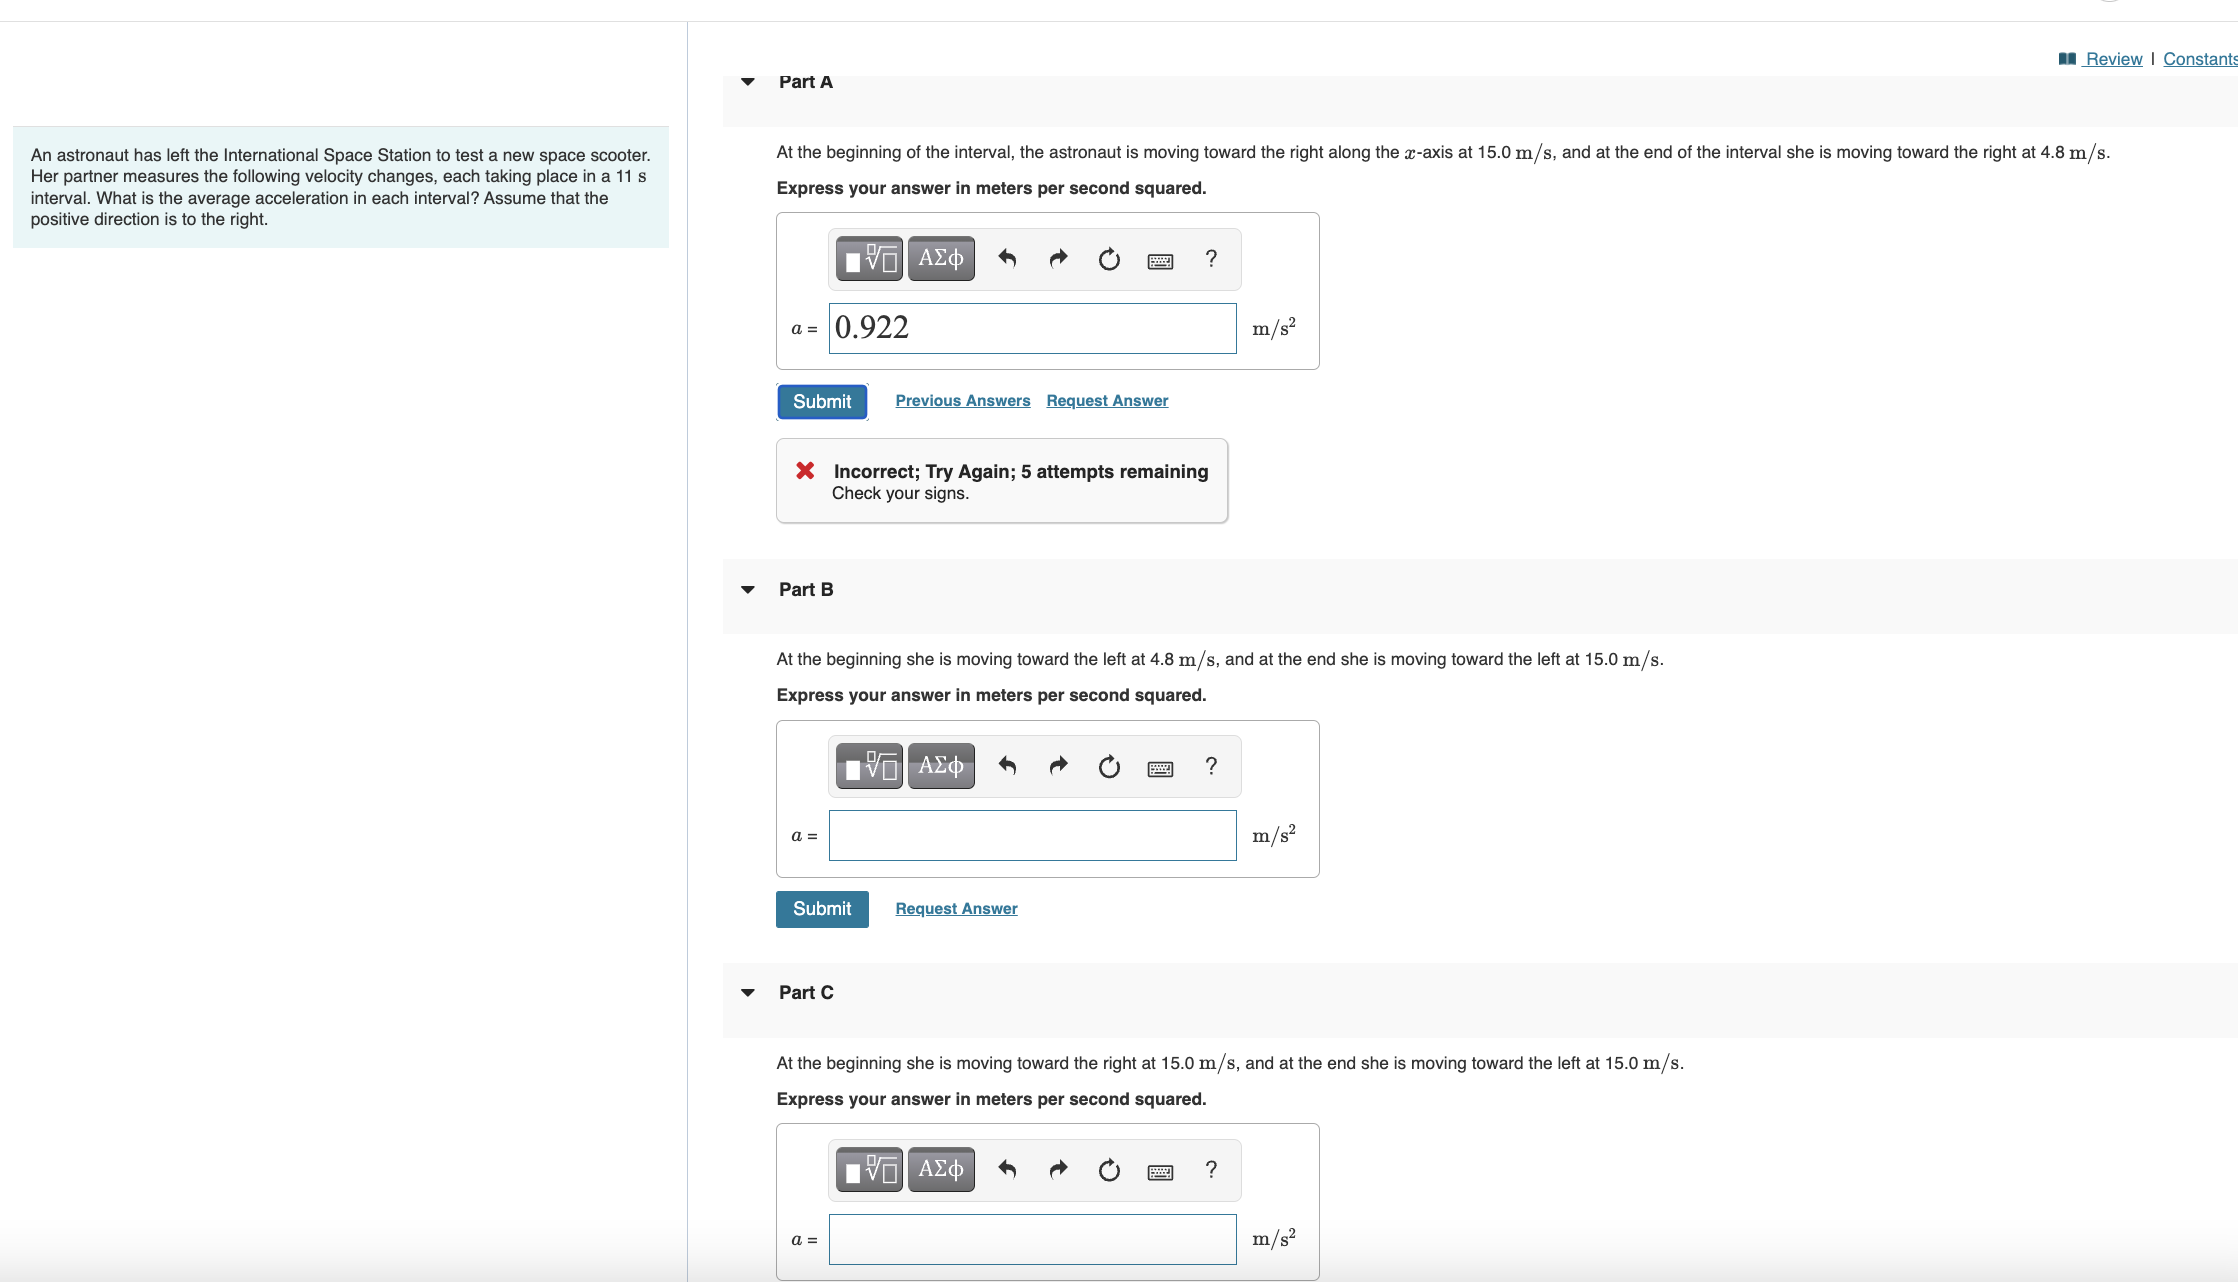
Task: Click the Previous Answers link in Part A
Action: point(961,400)
